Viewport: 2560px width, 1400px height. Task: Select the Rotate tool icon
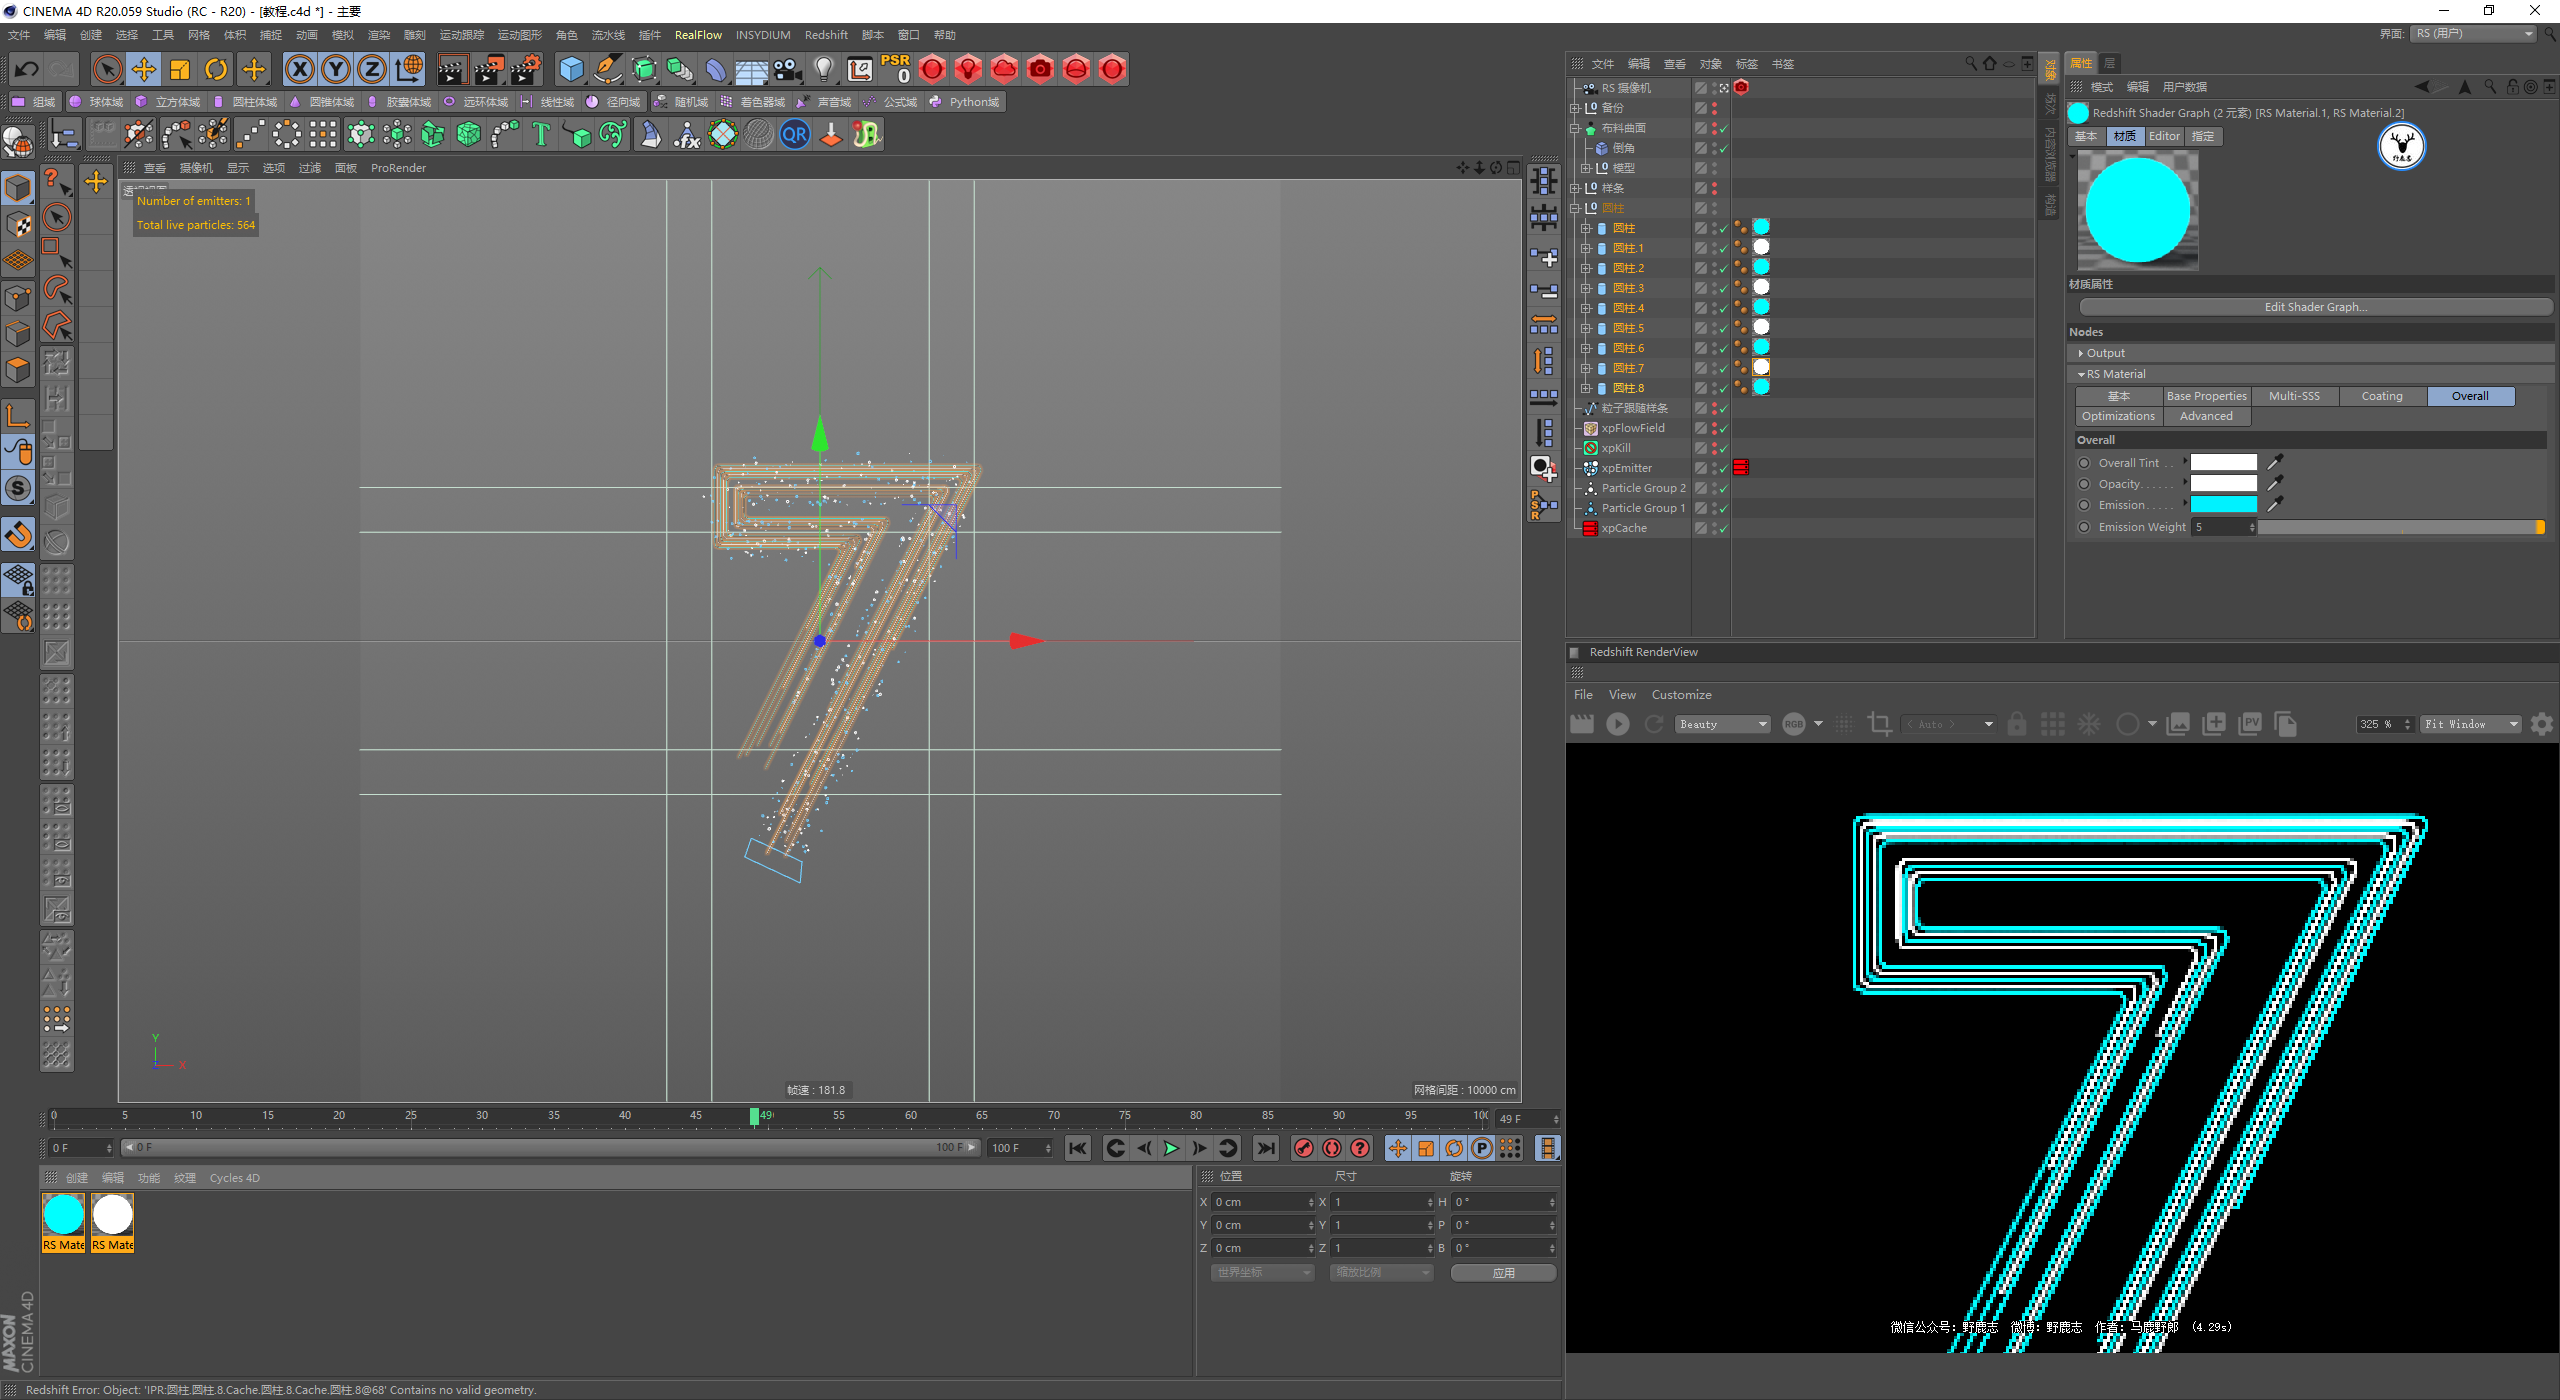216,69
